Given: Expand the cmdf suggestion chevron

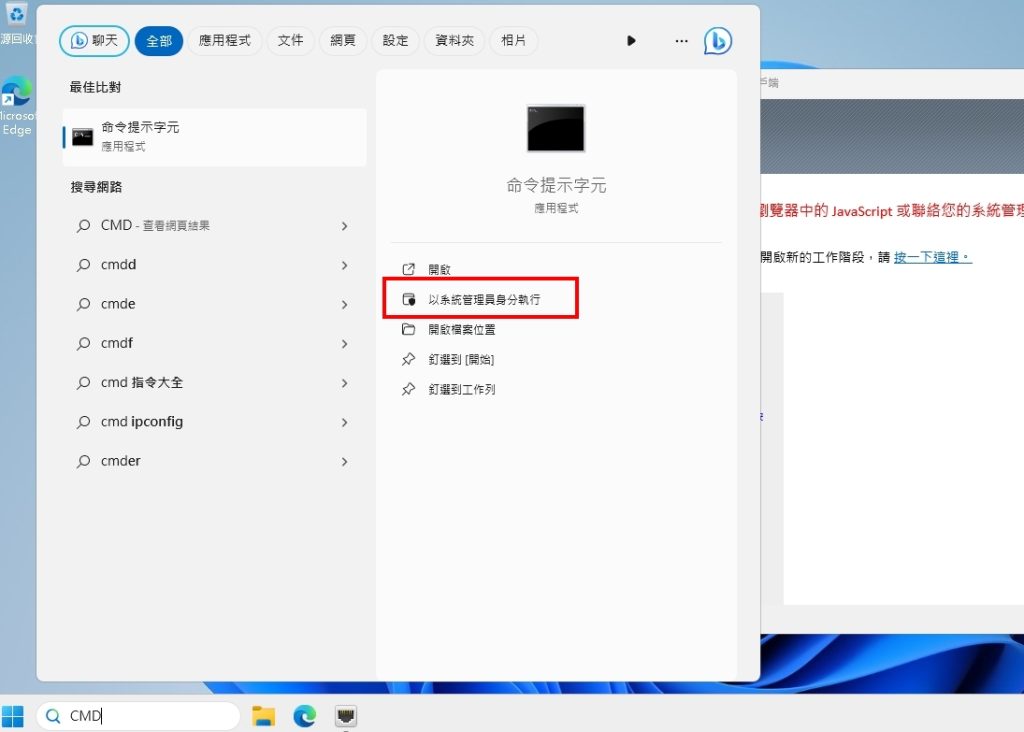Looking at the screenshot, I should coord(344,343).
